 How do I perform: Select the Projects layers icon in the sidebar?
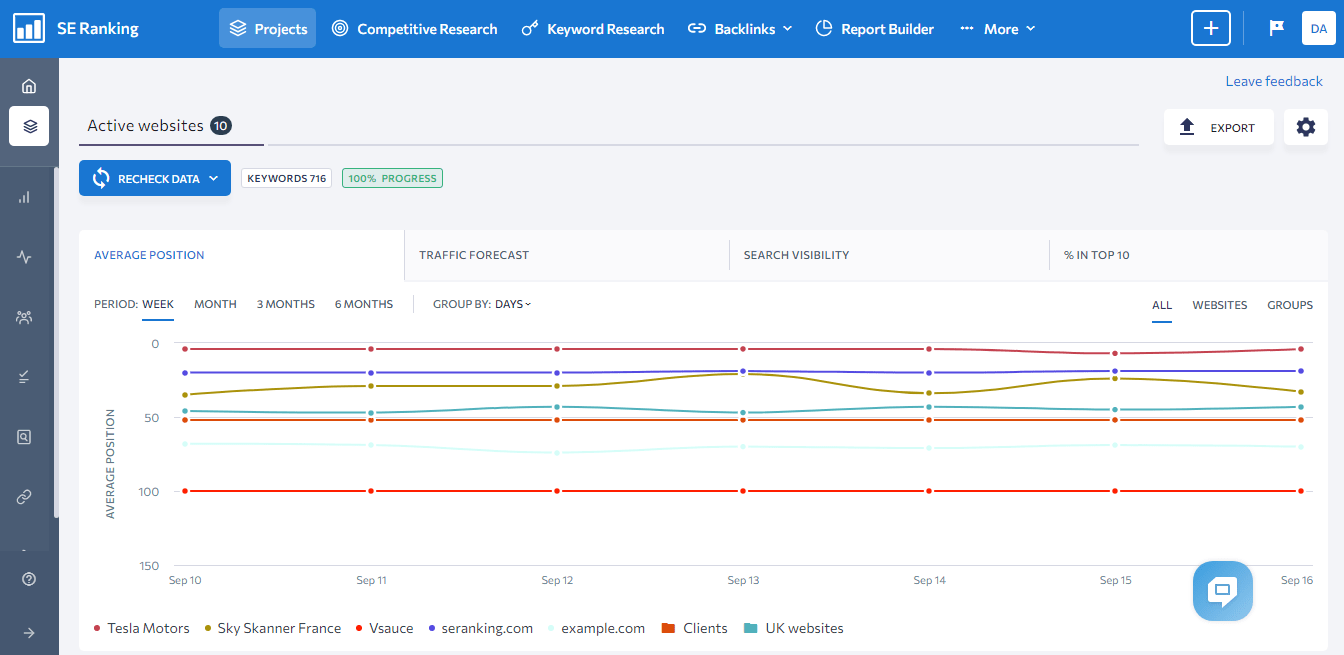point(28,126)
